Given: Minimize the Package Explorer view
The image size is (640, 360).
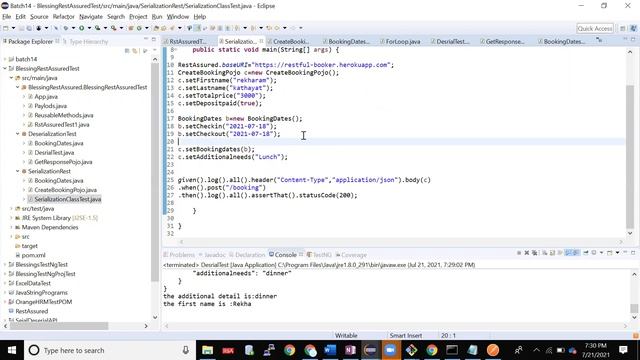Looking at the screenshot, I should pos(146,39).
